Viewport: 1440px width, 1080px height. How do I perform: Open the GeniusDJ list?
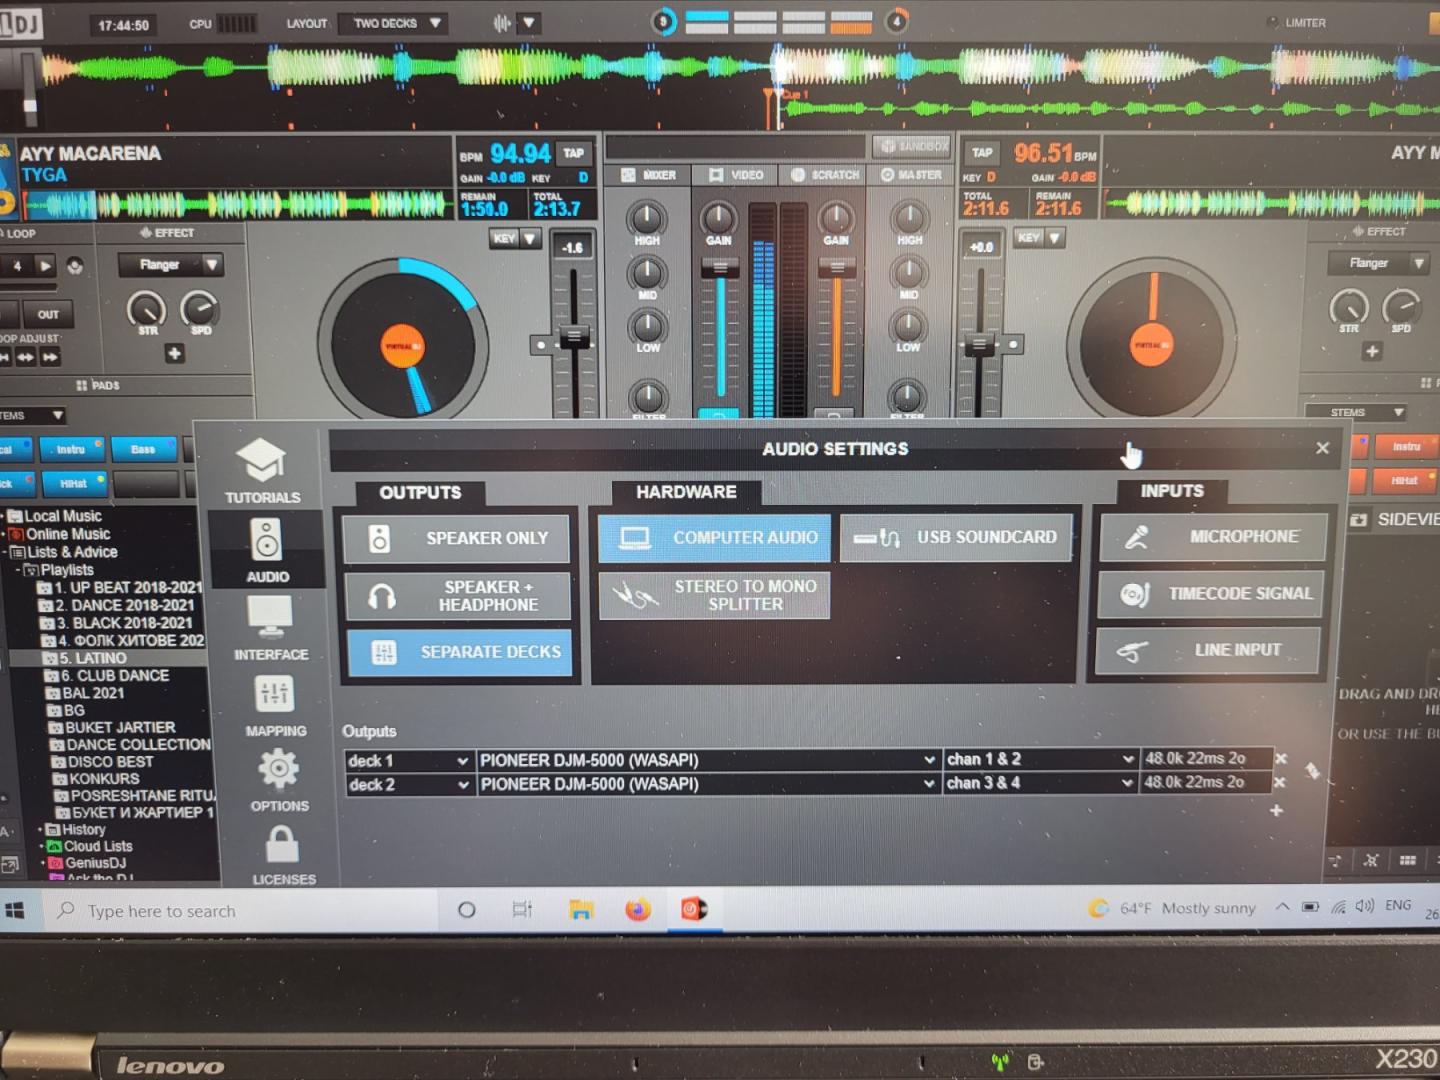[x=95, y=863]
